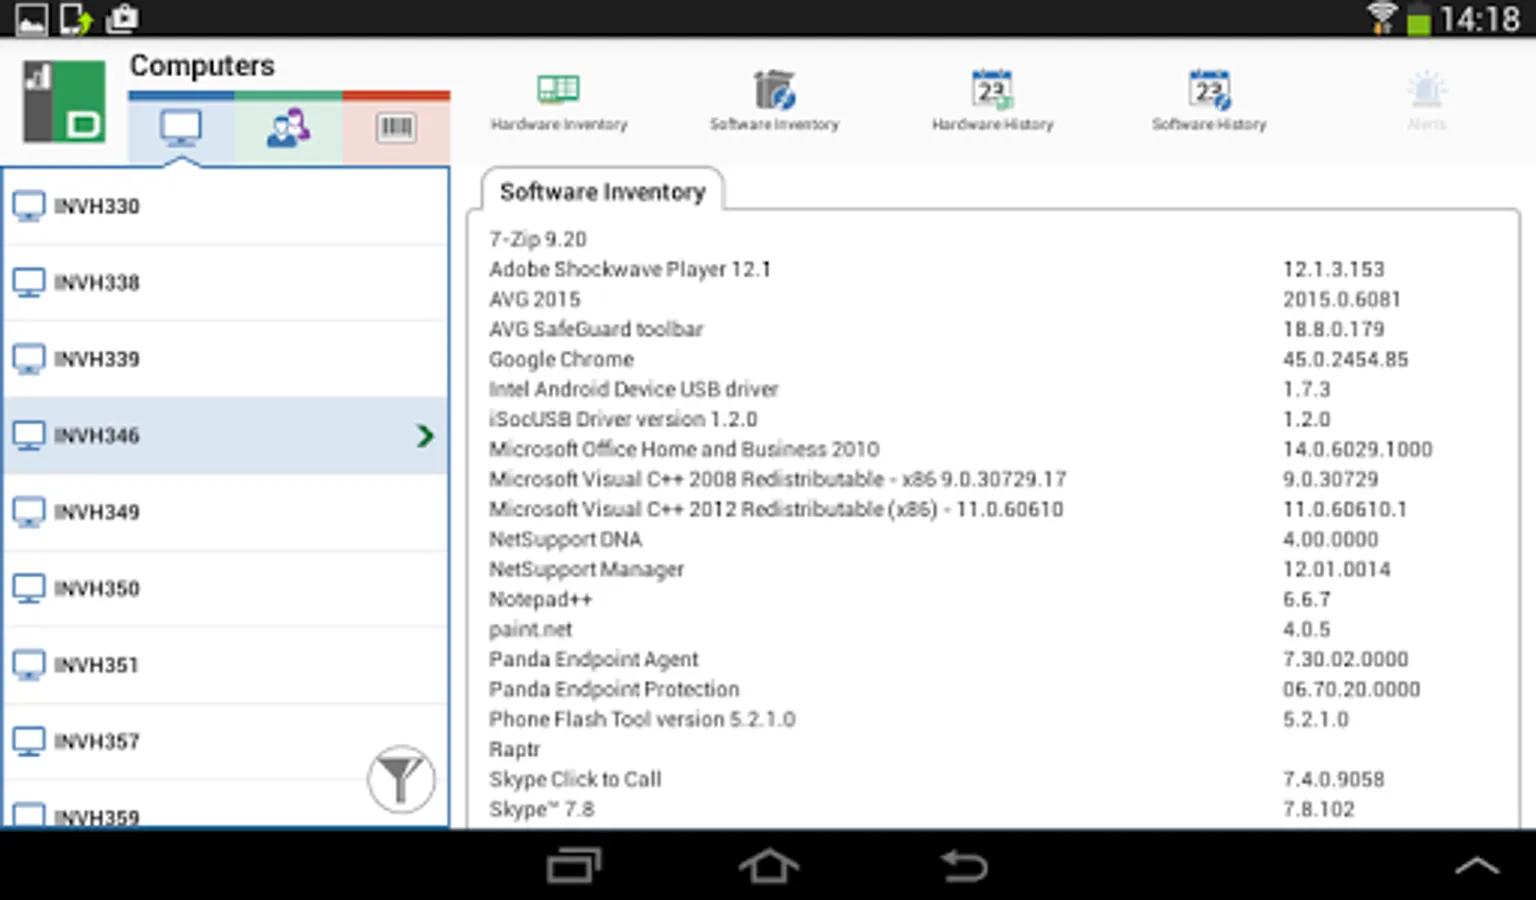Select computer INVH350
The width and height of the screenshot is (1536, 900).
click(x=226, y=588)
